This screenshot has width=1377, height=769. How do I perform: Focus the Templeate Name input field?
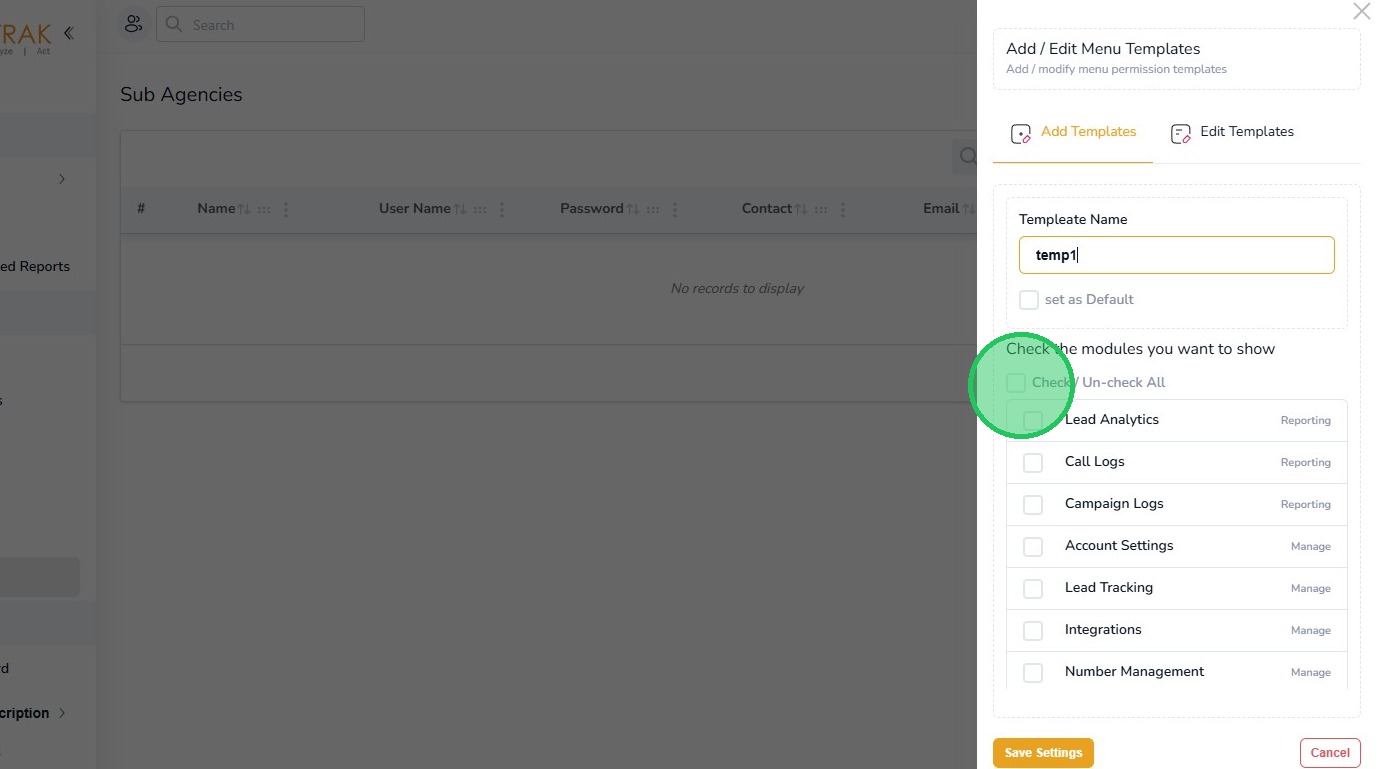1176,255
